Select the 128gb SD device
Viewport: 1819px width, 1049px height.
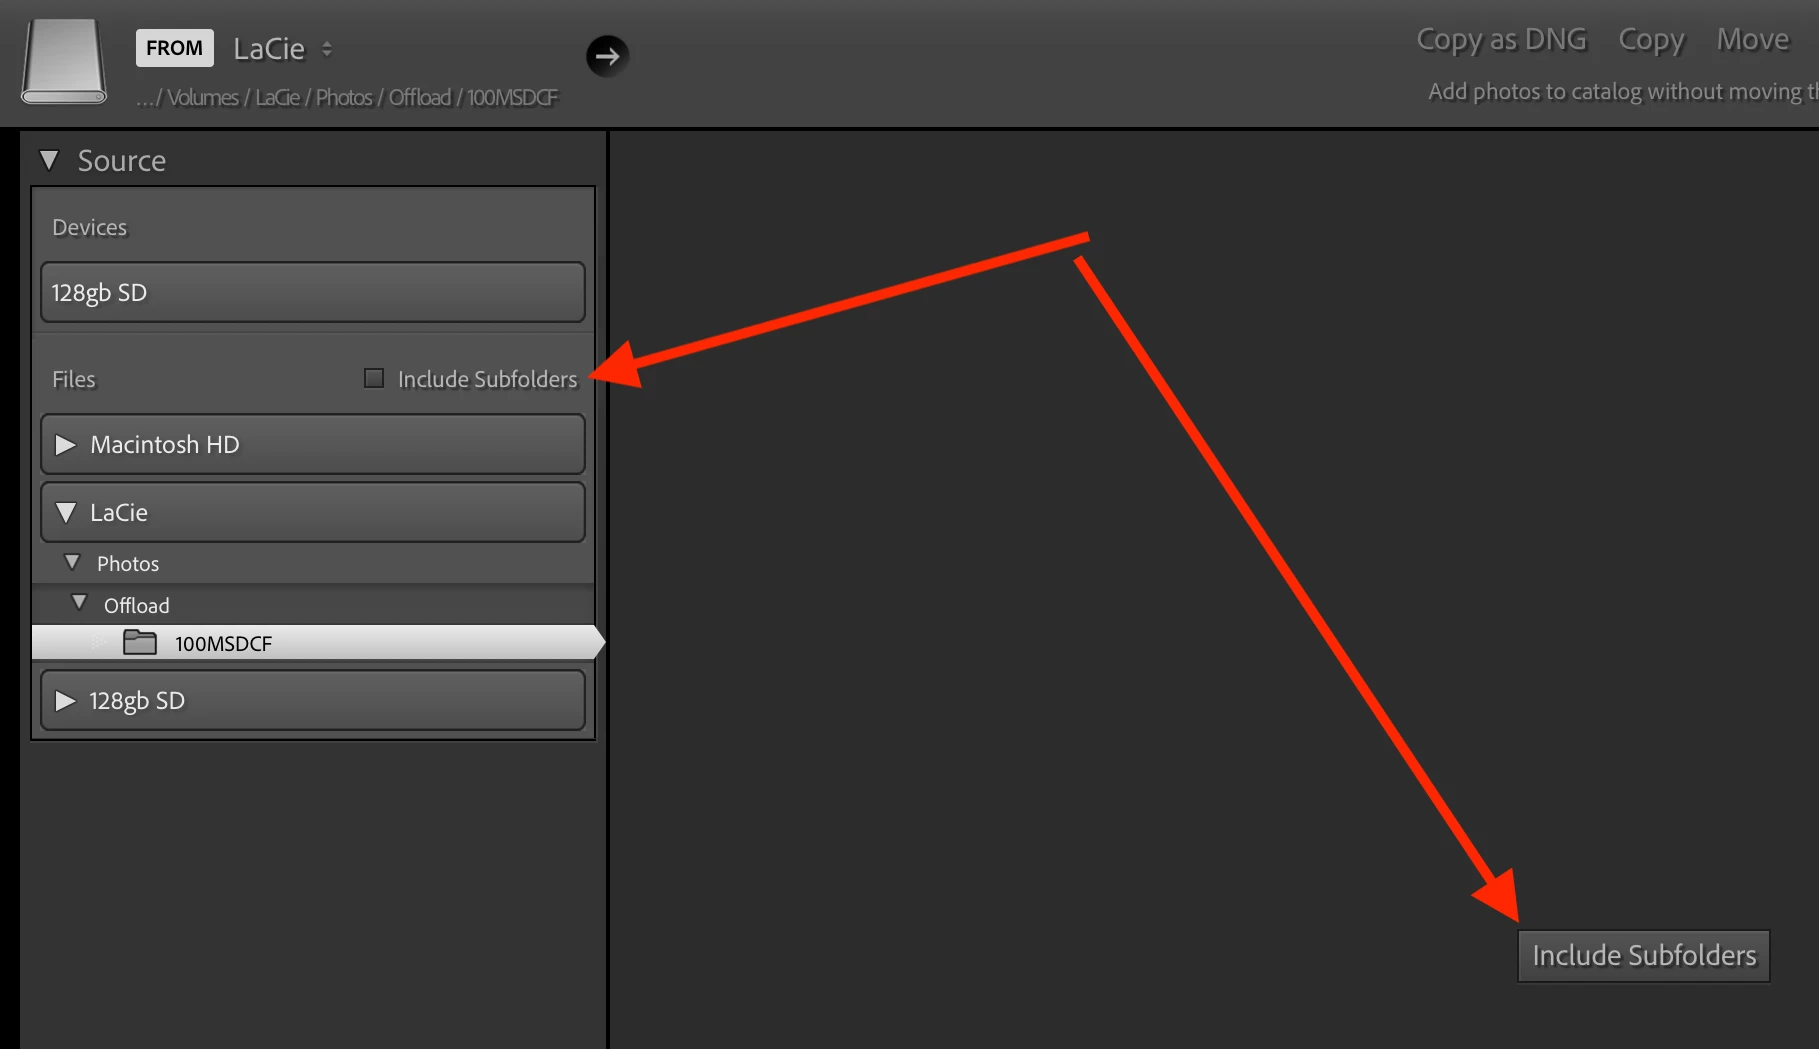click(x=313, y=292)
